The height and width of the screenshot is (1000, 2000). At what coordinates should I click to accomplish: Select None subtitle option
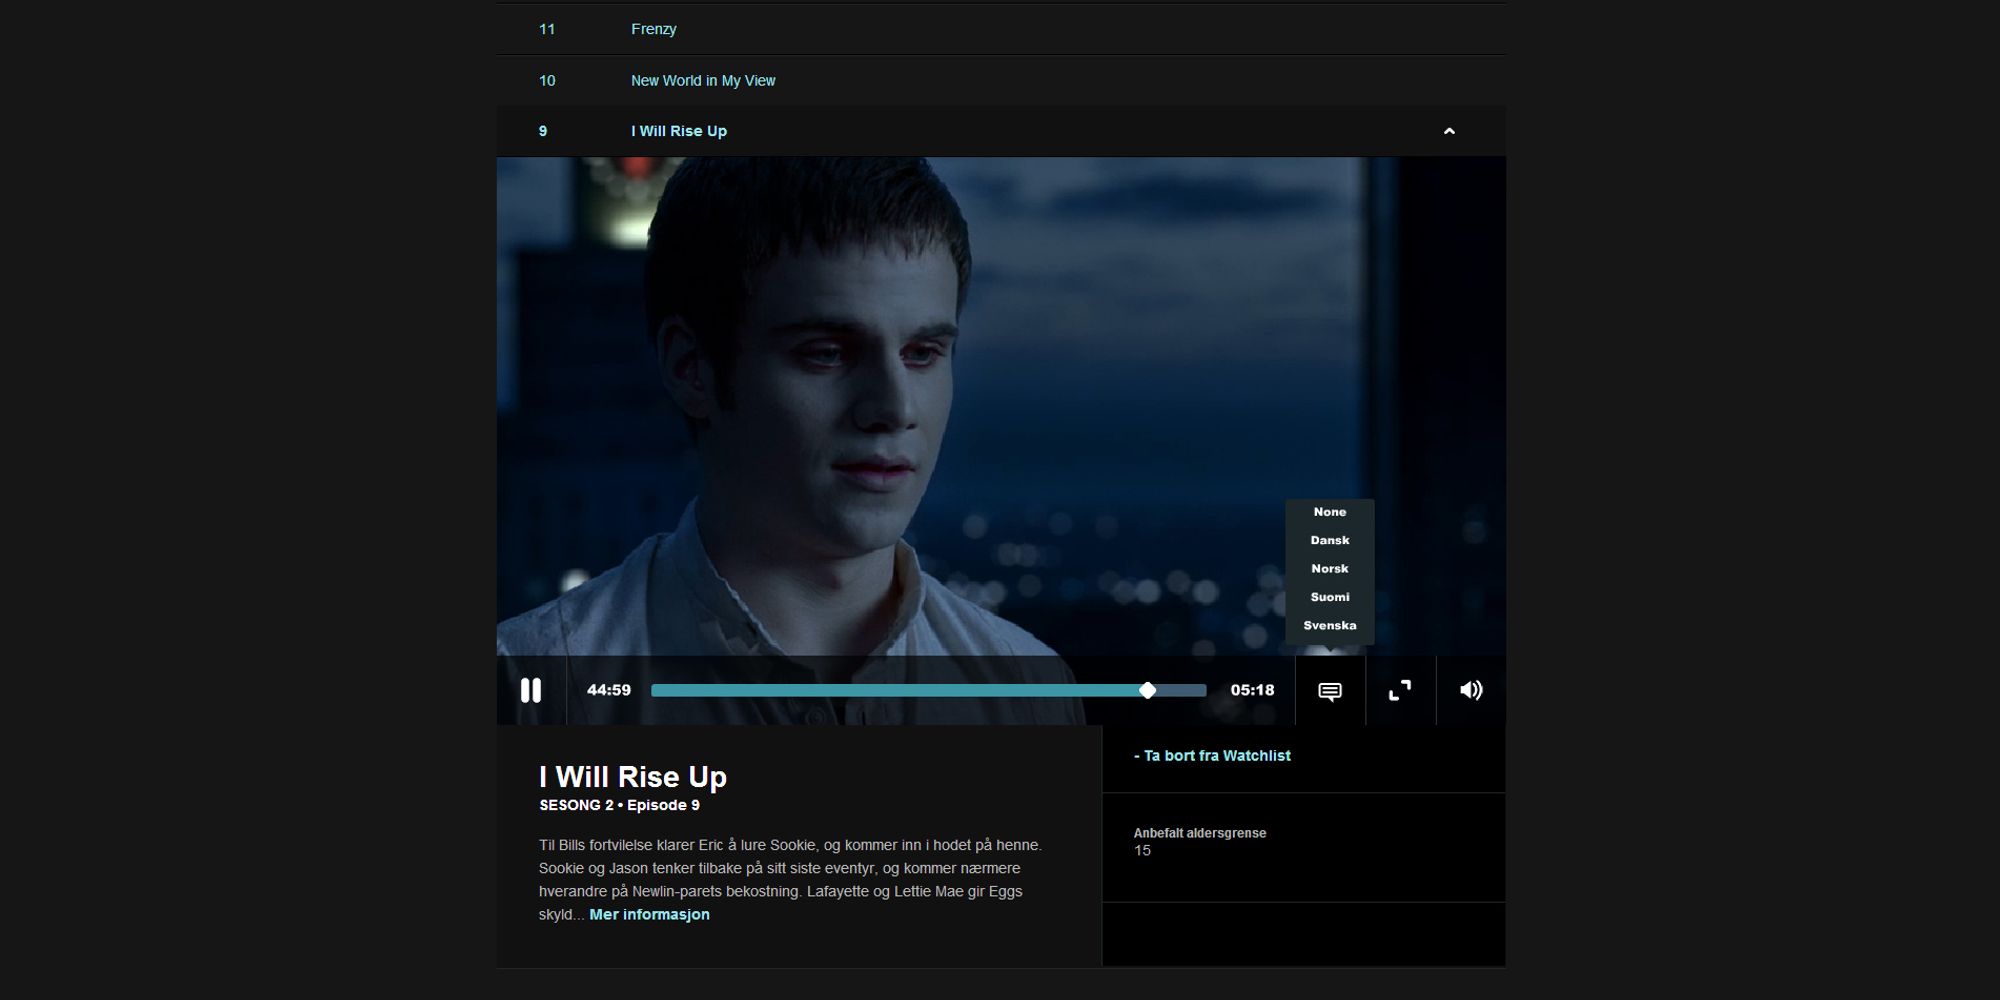[1330, 512]
